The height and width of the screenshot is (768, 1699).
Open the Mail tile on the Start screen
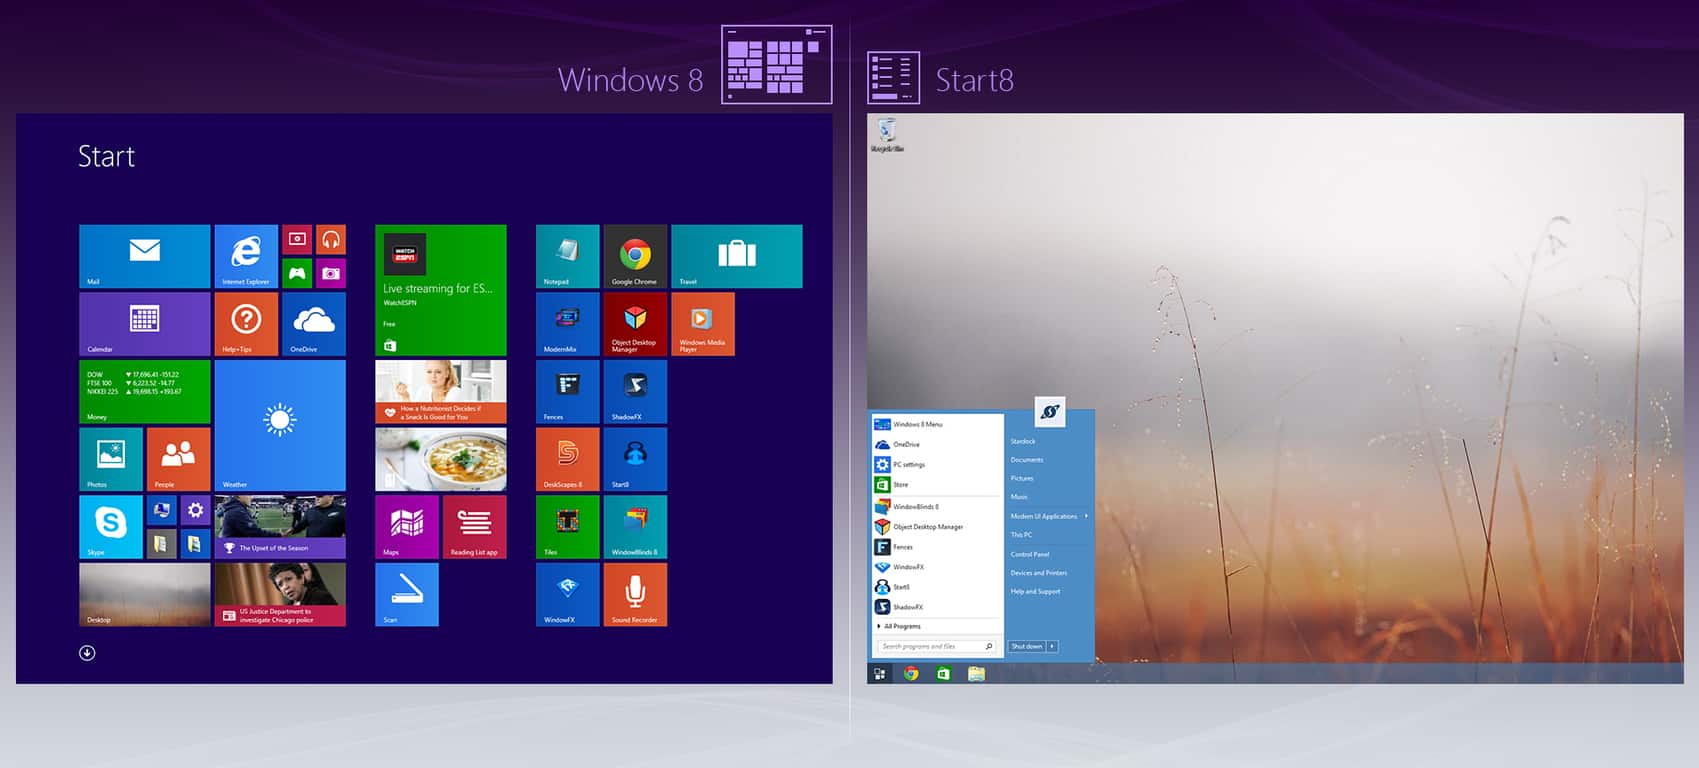pos(145,256)
